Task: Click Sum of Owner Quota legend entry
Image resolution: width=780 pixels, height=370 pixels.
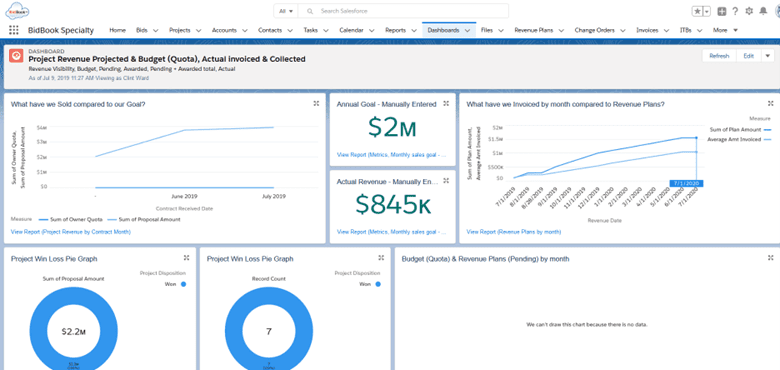Action: [x=71, y=219]
